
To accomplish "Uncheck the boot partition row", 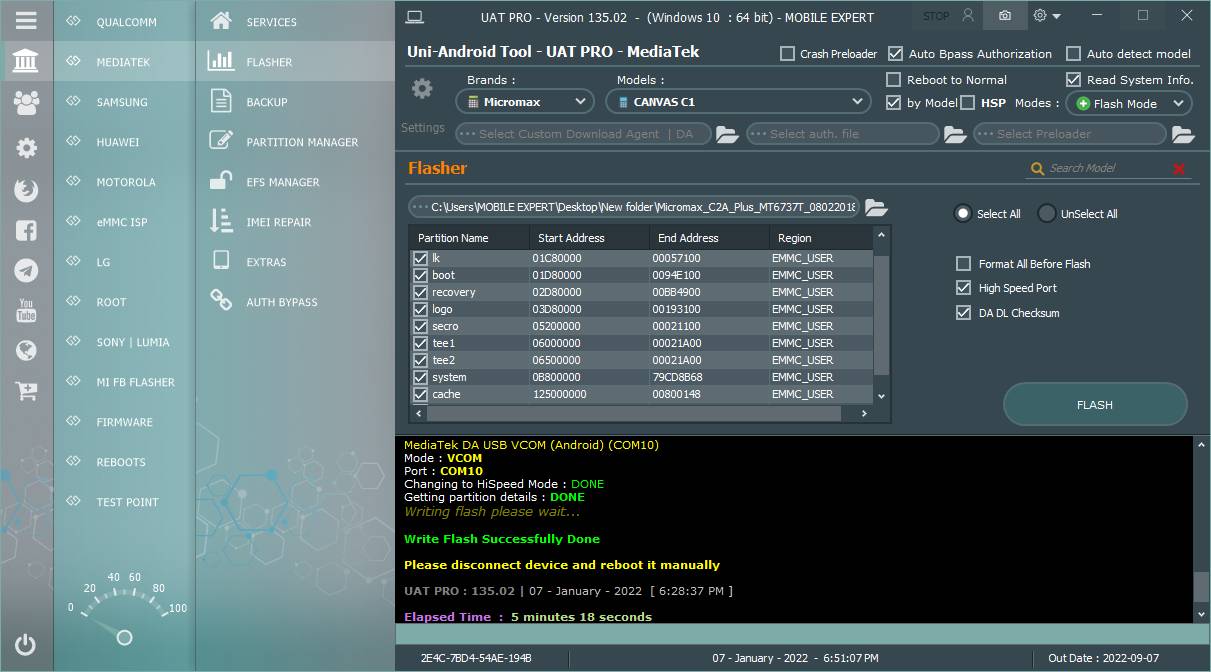I will click(x=420, y=275).
